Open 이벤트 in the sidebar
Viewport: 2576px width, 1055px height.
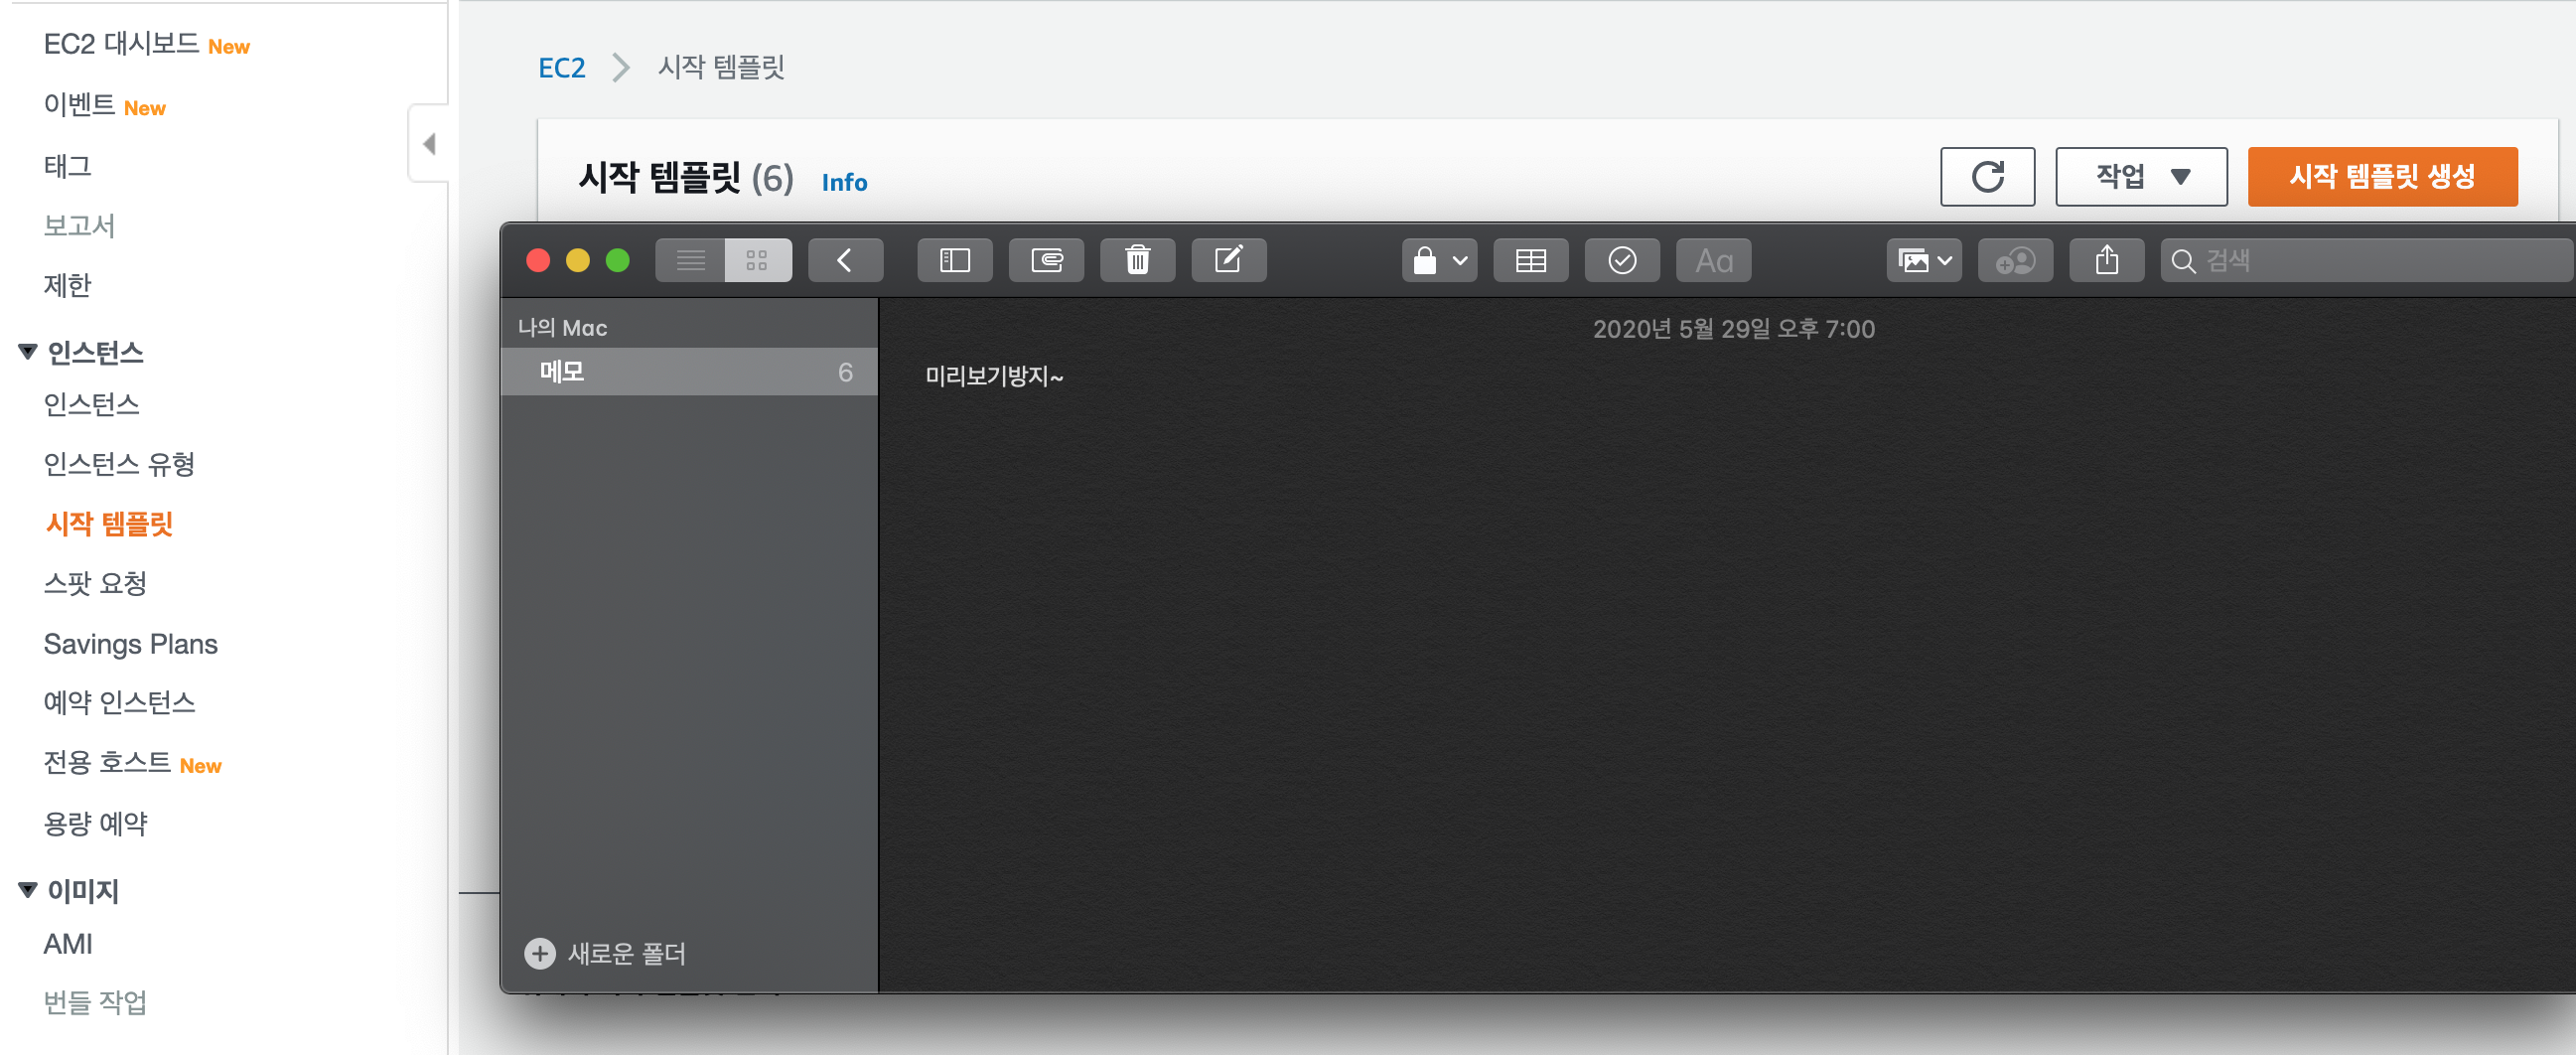tap(79, 105)
